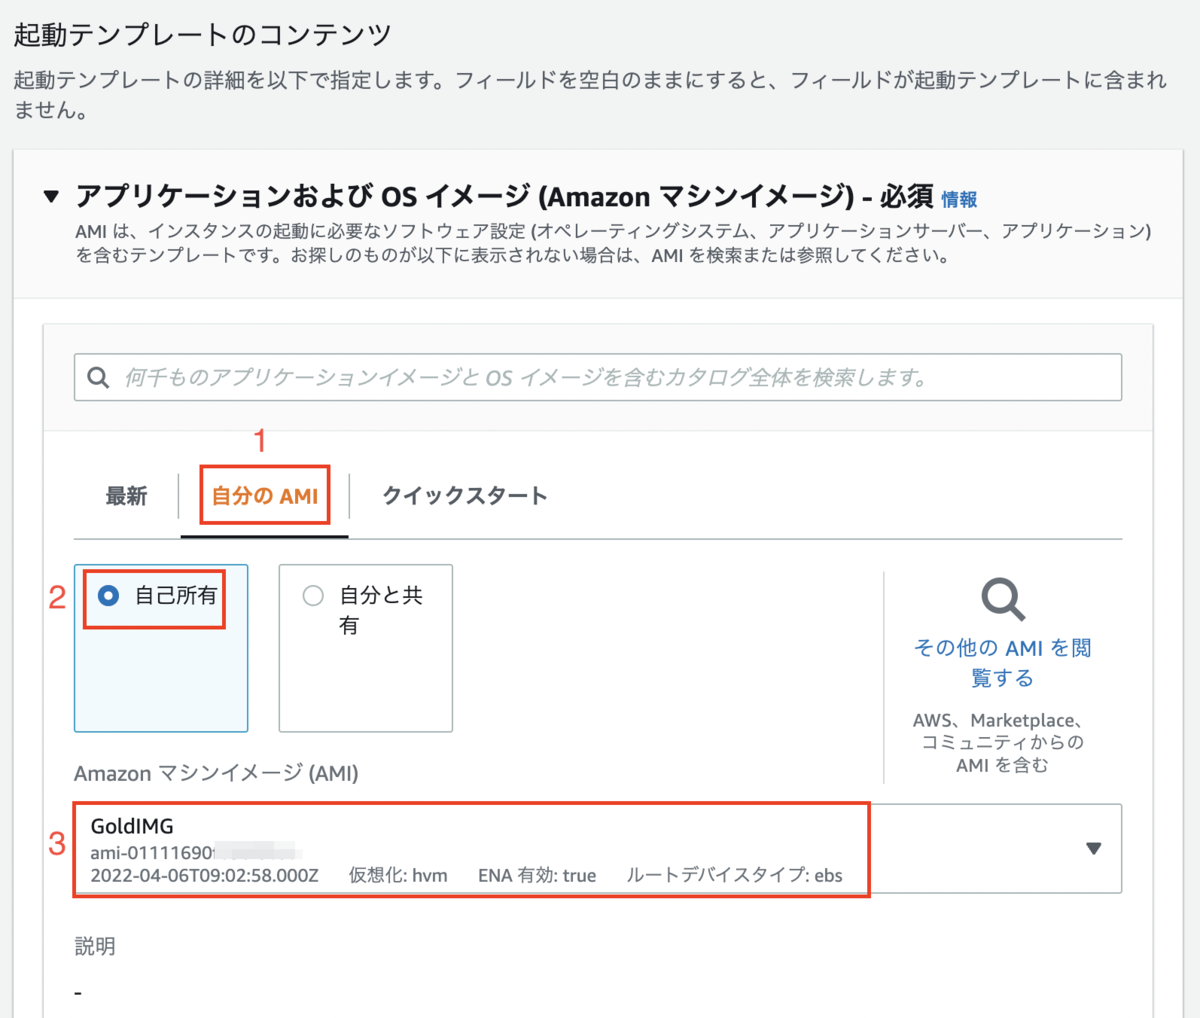Switch to the 自分の AMI tab
The height and width of the screenshot is (1018, 1200).
tap(265, 496)
